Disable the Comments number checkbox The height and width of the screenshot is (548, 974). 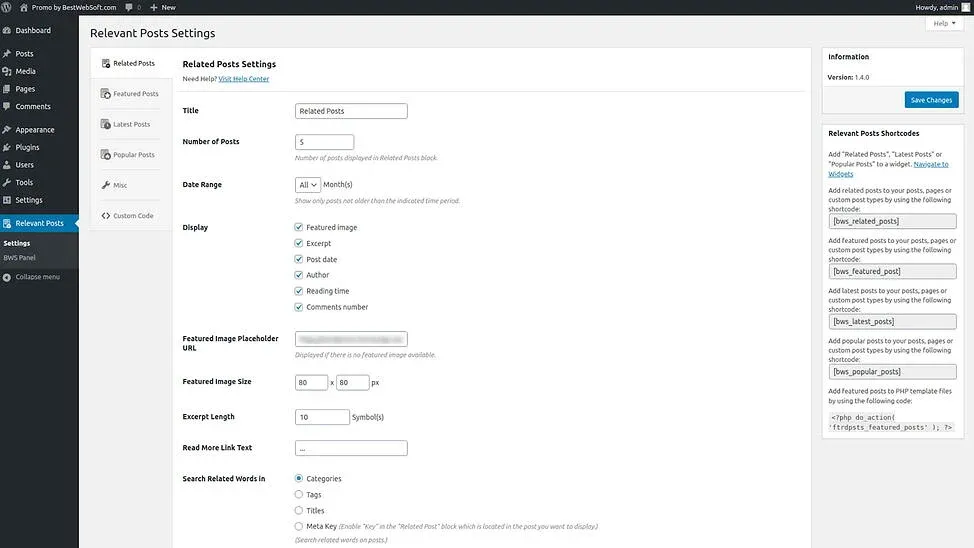pos(299,307)
